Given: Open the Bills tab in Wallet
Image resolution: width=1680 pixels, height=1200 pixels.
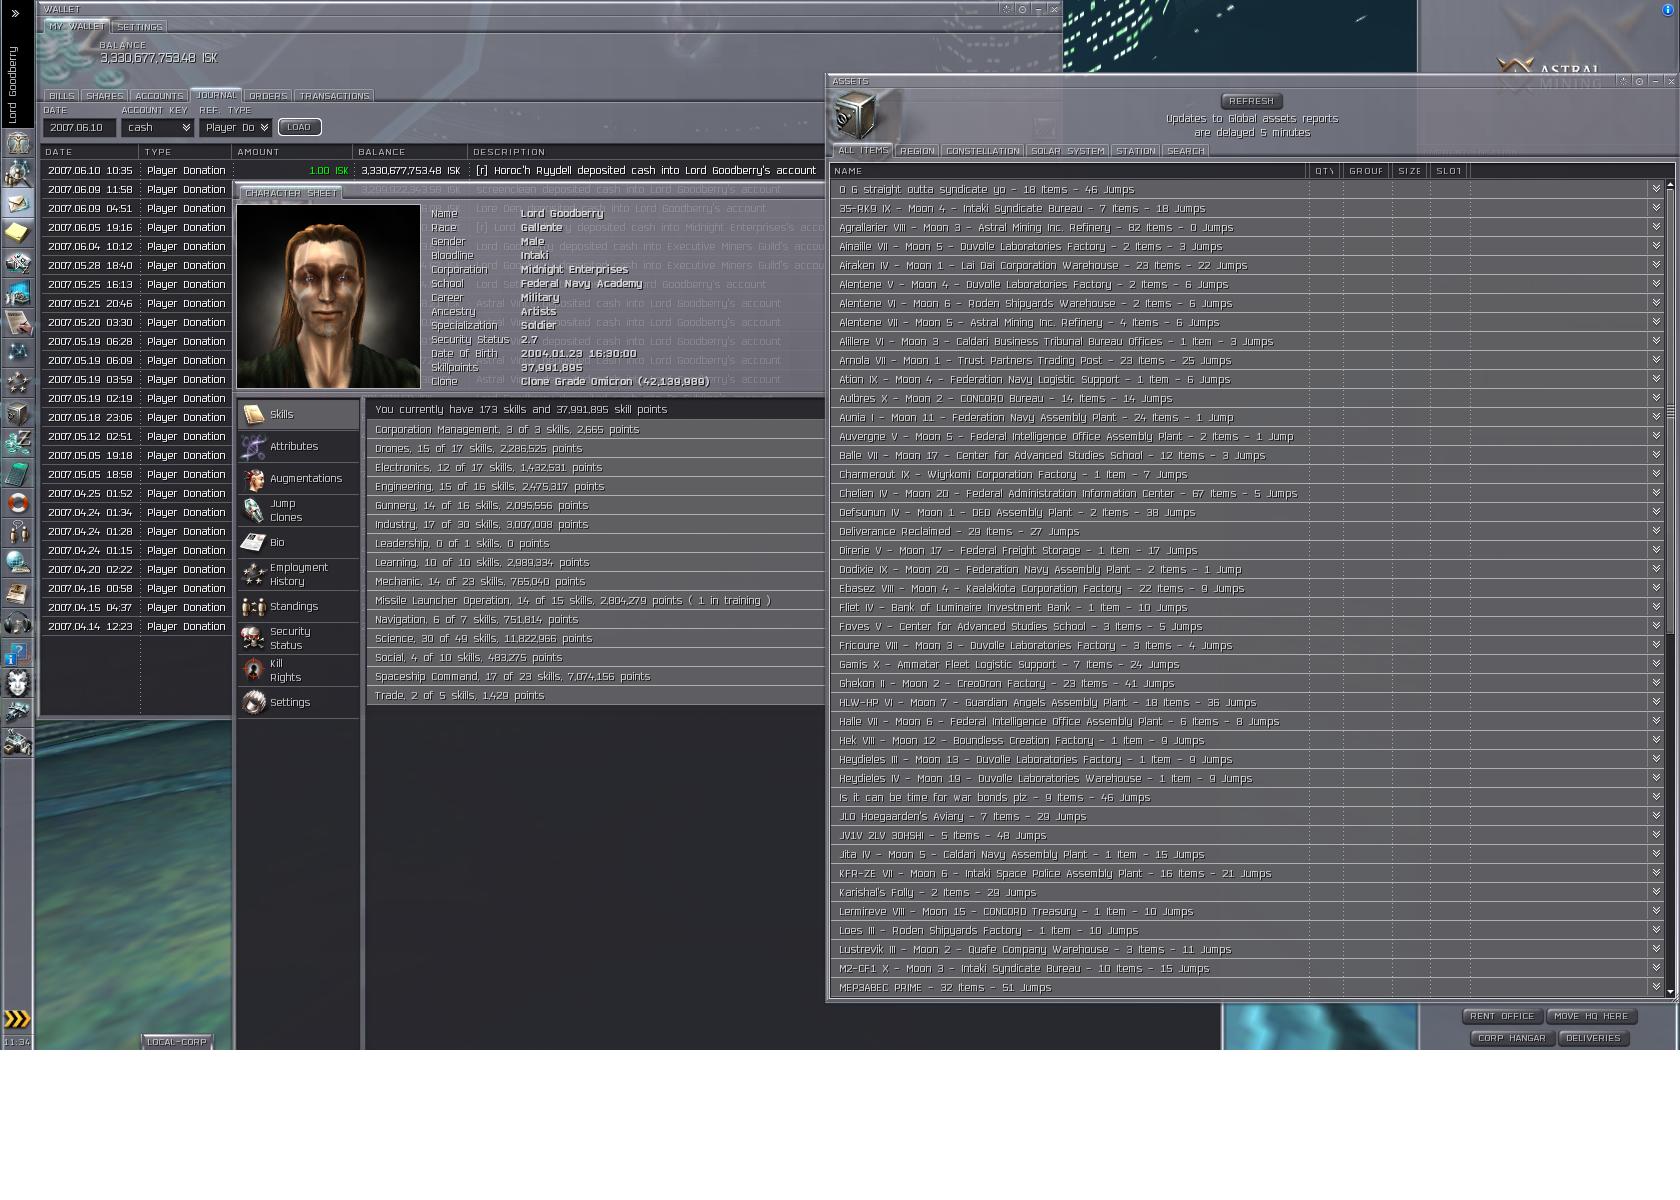Looking at the screenshot, I should coord(62,96).
